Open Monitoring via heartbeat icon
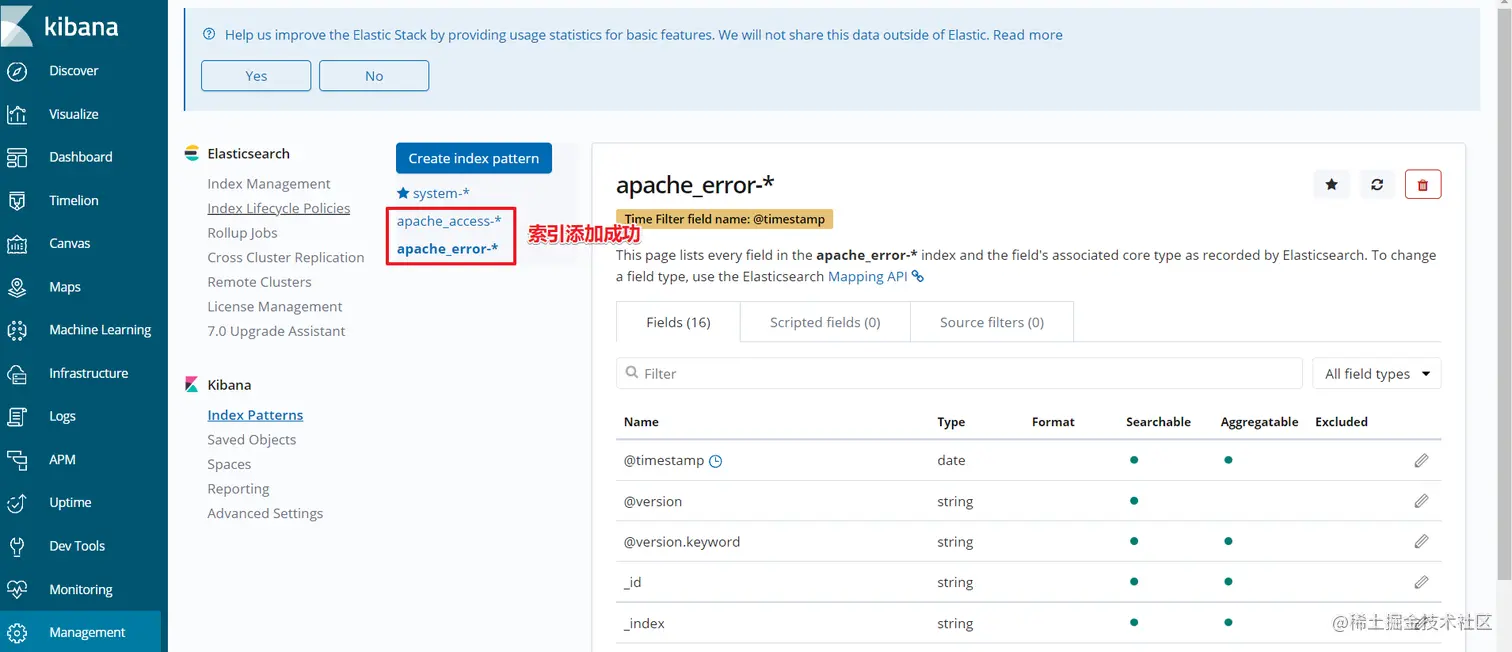The height and width of the screenshot is (652, 1512). (17, 589)
